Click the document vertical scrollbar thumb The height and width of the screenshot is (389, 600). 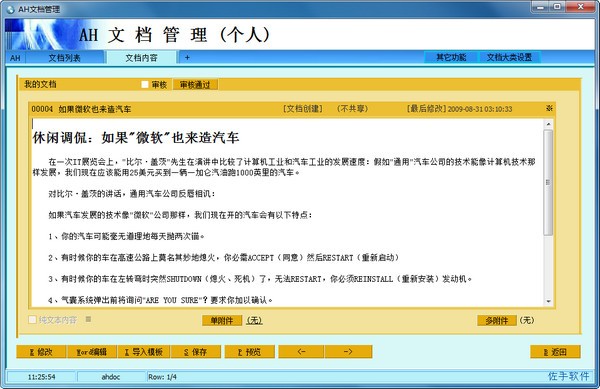click(x=548, y=182)
